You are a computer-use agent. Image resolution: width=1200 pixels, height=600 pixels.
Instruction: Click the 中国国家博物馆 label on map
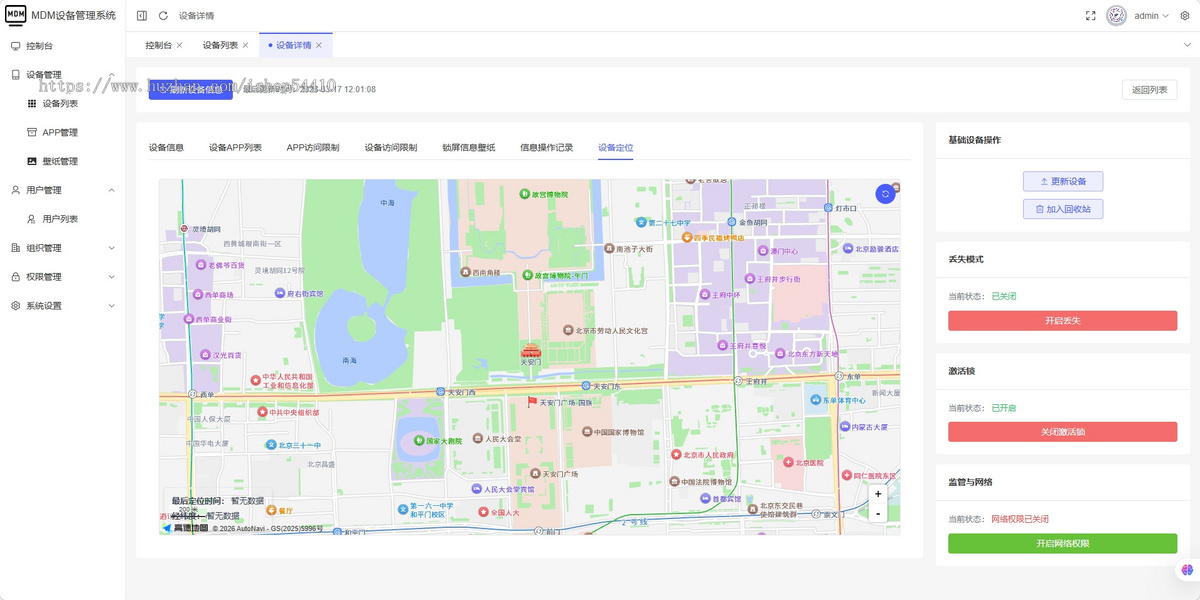coord(619,433)
